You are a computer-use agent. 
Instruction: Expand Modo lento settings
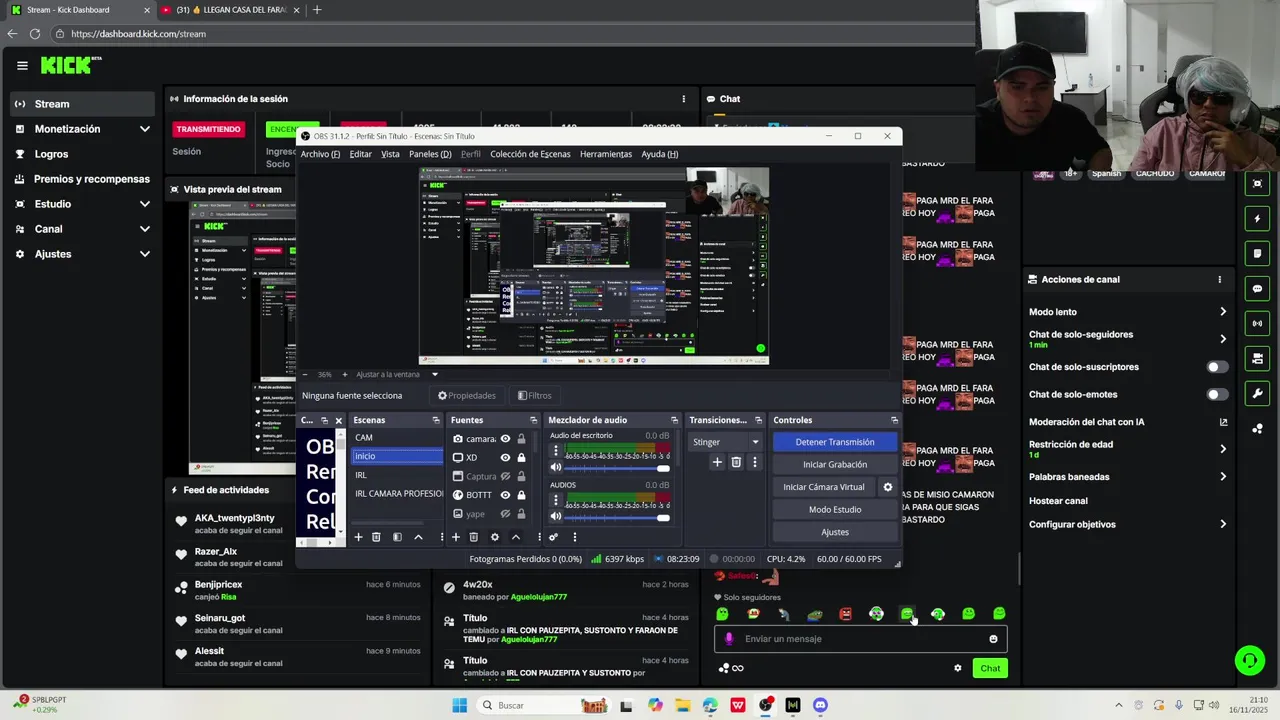[1223, 312]
